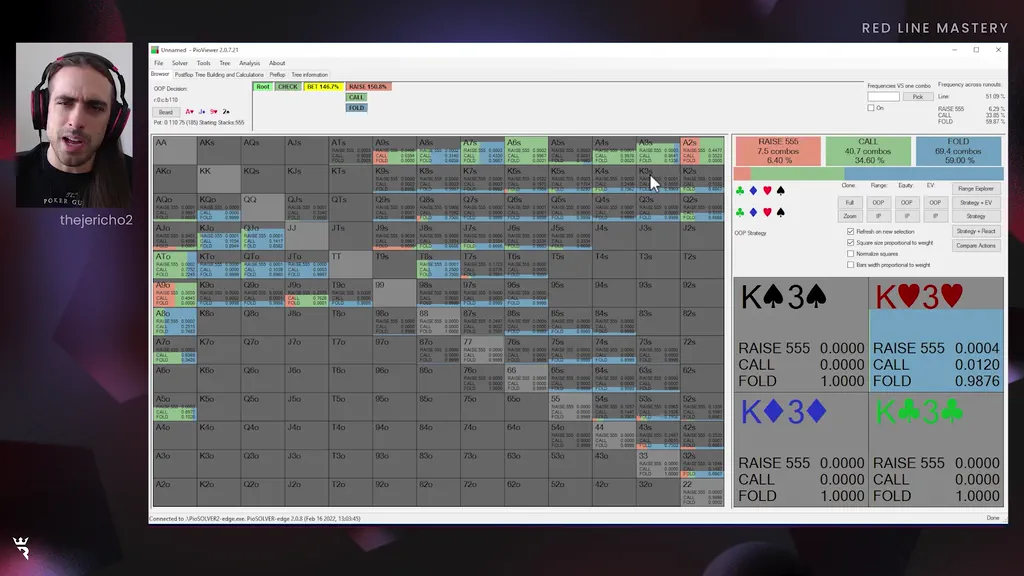Screen dimensions: 1024x576
Task: Click the nine of hearts board card
Action: [x=214, y=112]
